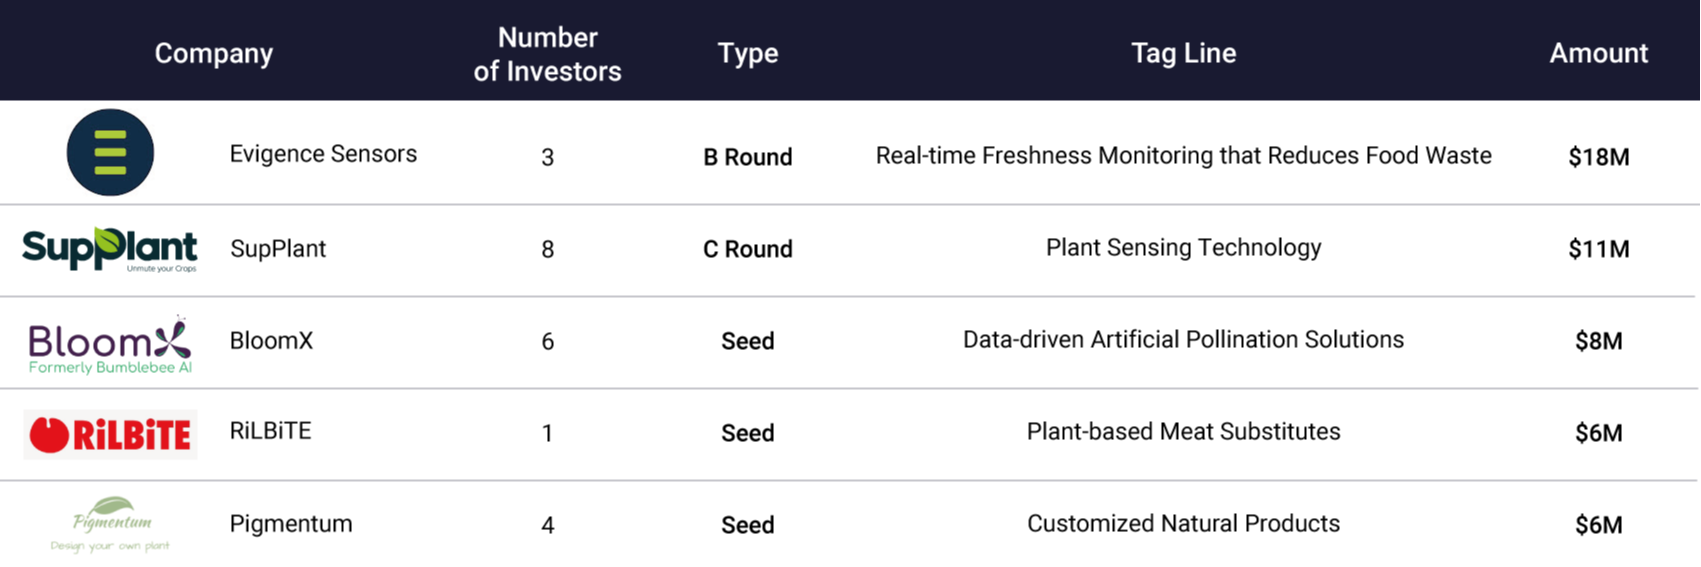Select the Pigmentum company name text

coord(291,524)
